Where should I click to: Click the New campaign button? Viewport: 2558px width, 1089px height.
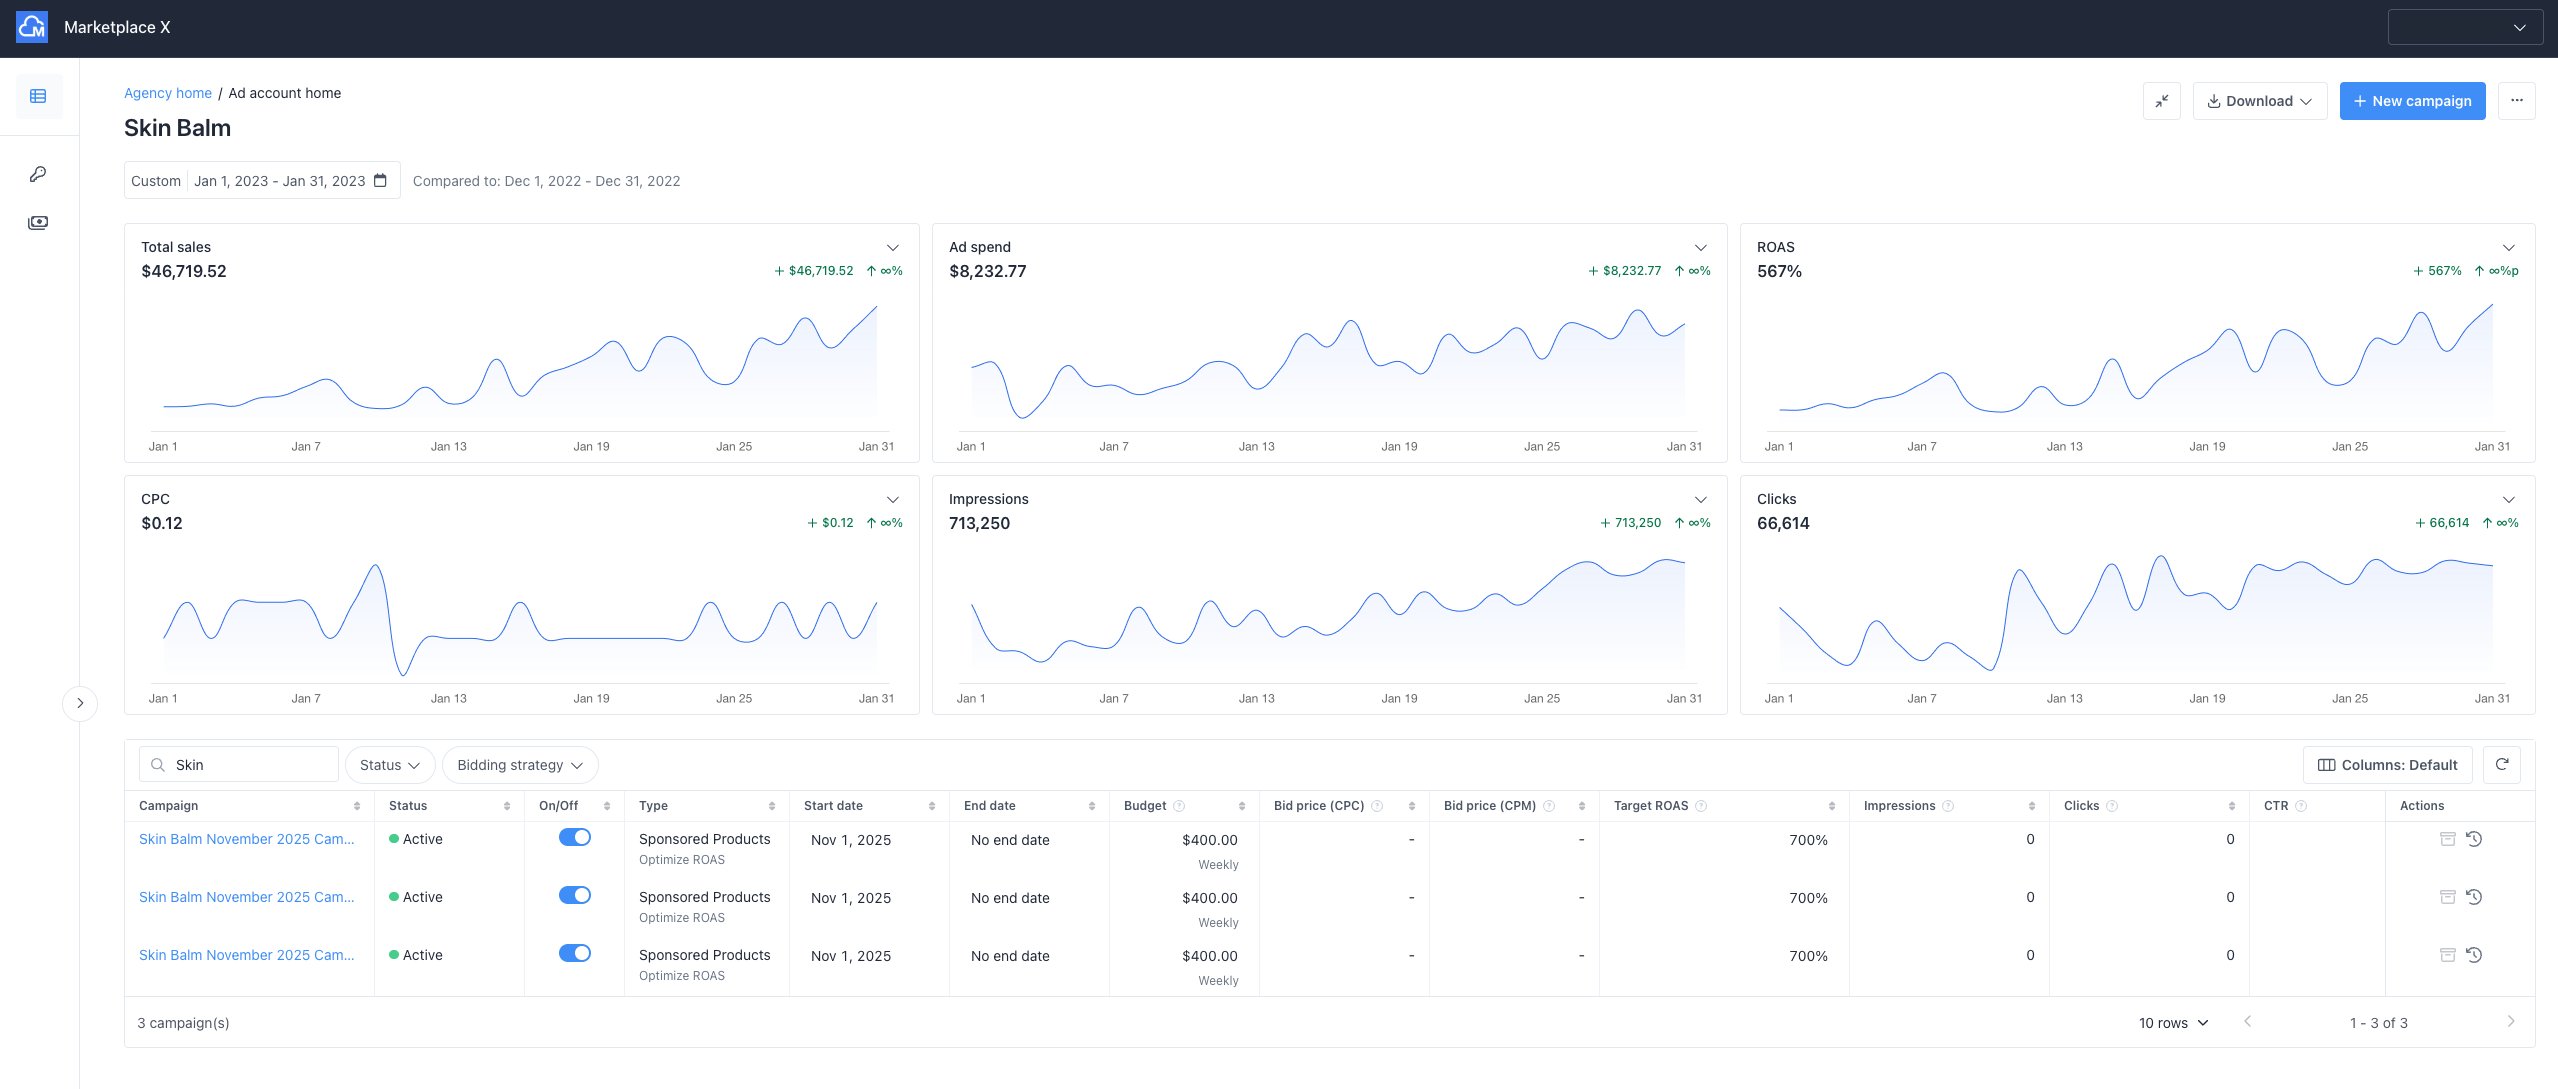[x=2412, y=100]
